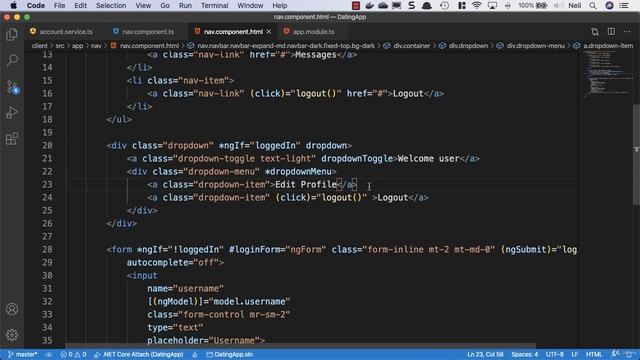Viewport: 640px width, 360px height.
Task: Open the Search panel in the activity bar
Action: 12,60
